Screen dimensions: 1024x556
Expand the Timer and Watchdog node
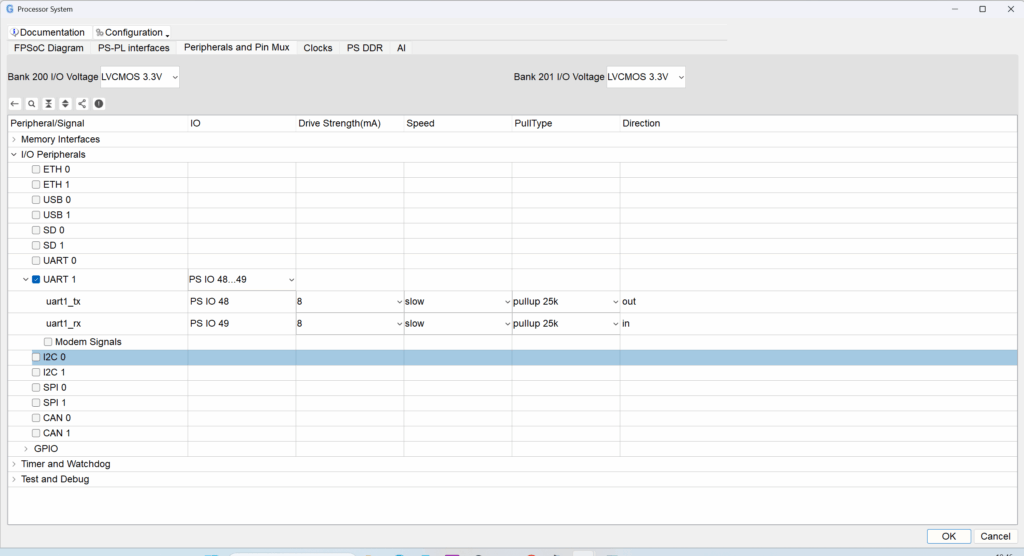coord(14,464)
